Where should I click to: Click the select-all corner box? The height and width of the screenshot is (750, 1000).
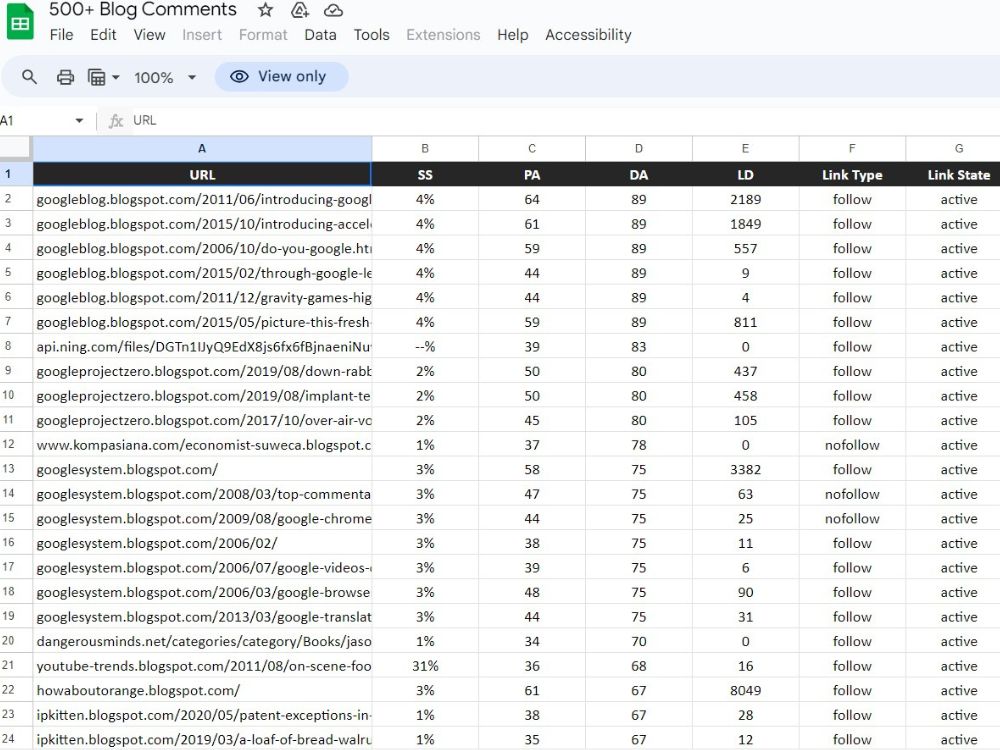15,148
